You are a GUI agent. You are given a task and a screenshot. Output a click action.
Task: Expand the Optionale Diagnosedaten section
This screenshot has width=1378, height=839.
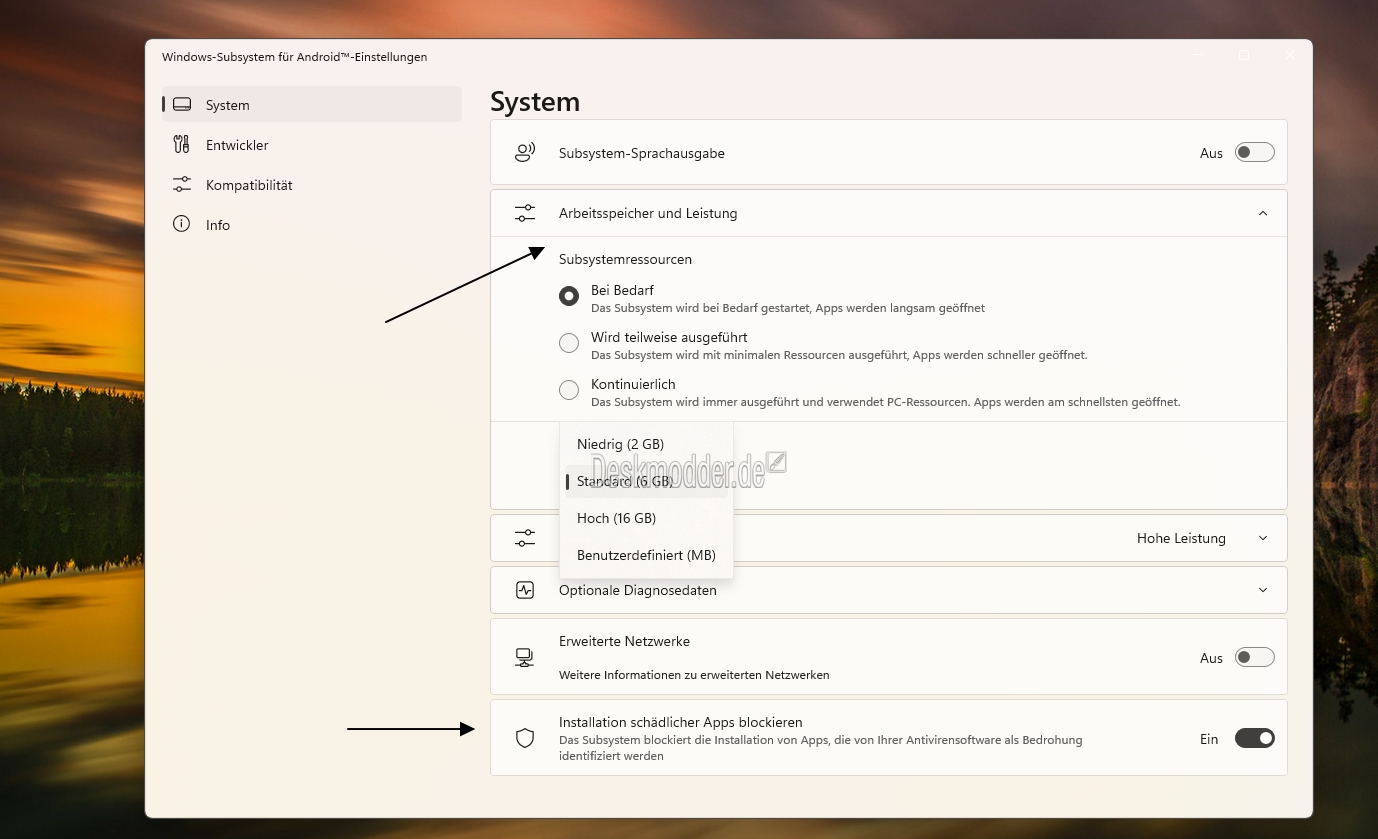[1262, 590]
